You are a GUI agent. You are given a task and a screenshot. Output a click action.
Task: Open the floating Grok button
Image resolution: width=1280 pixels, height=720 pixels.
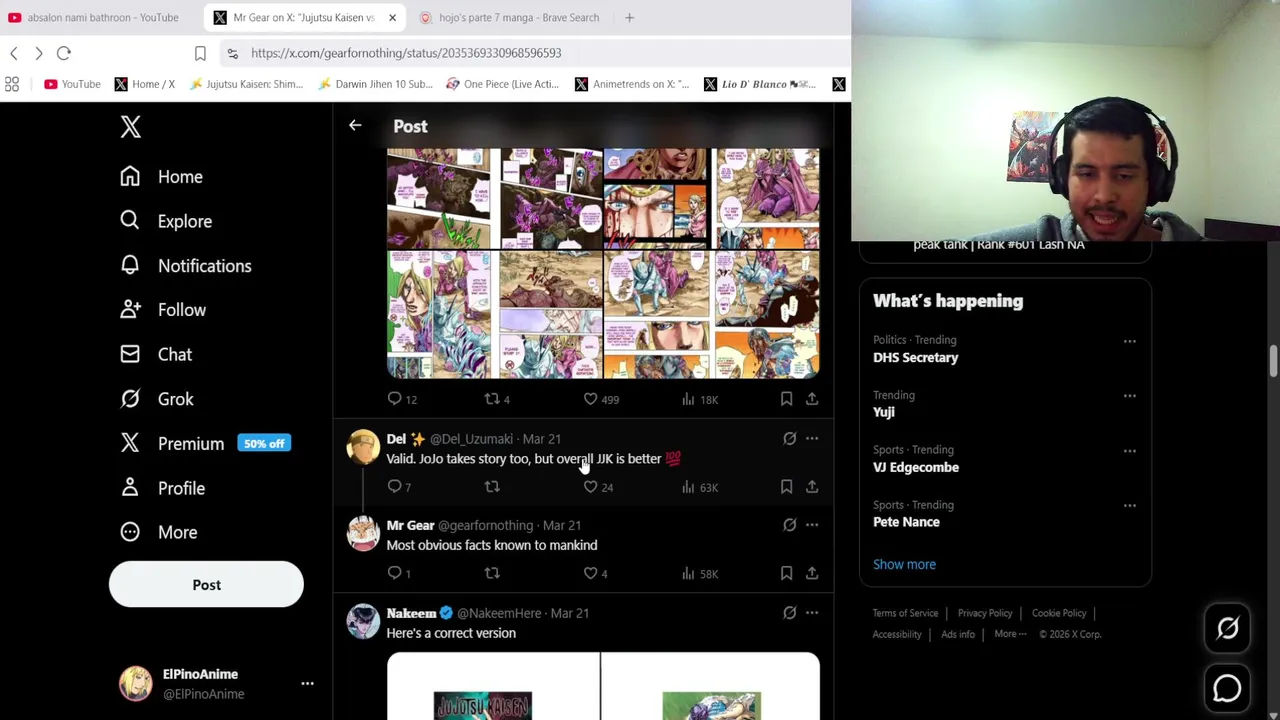[1227, 628]
